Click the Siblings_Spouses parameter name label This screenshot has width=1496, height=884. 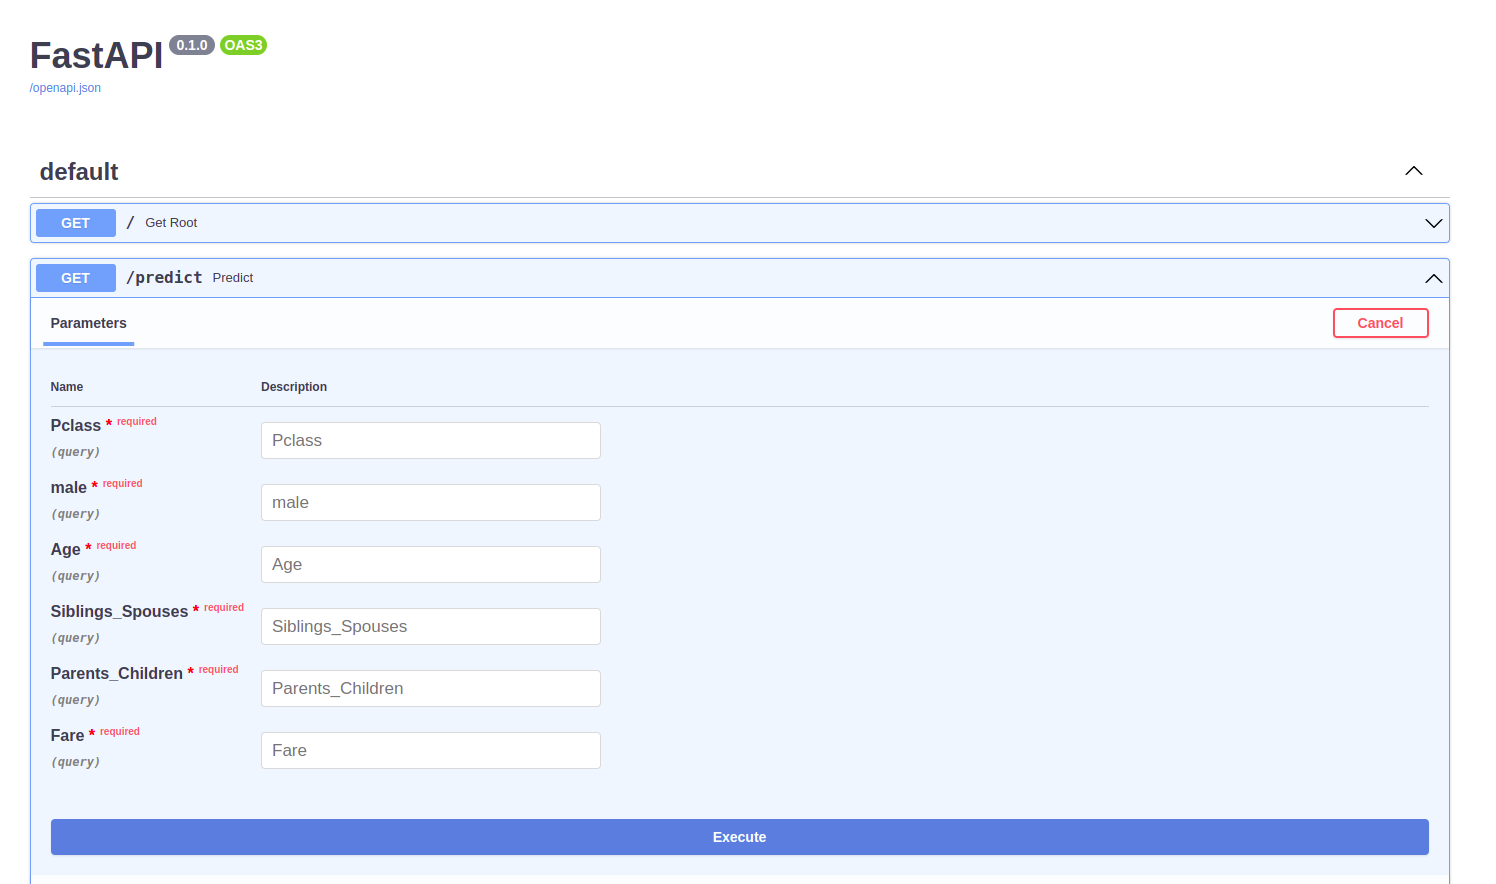[x=119, y=612]
